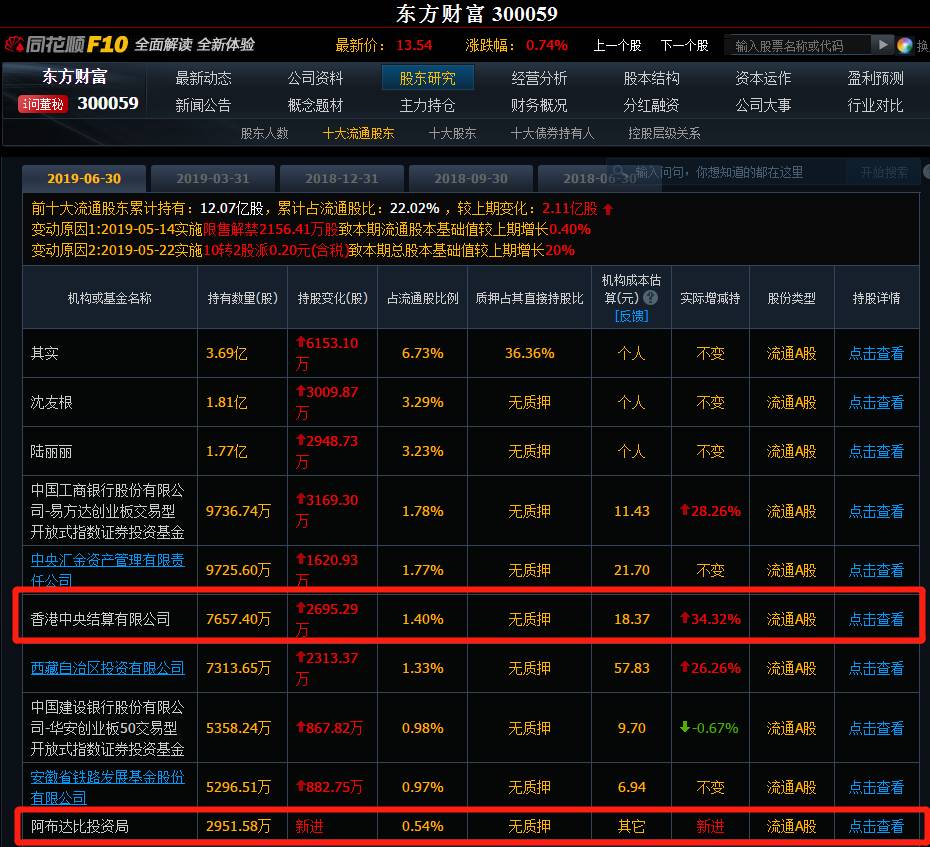This screenshot has width=930, height=847.
Task: Click the 占流通股比例 column header
Action: click(423, 298)
